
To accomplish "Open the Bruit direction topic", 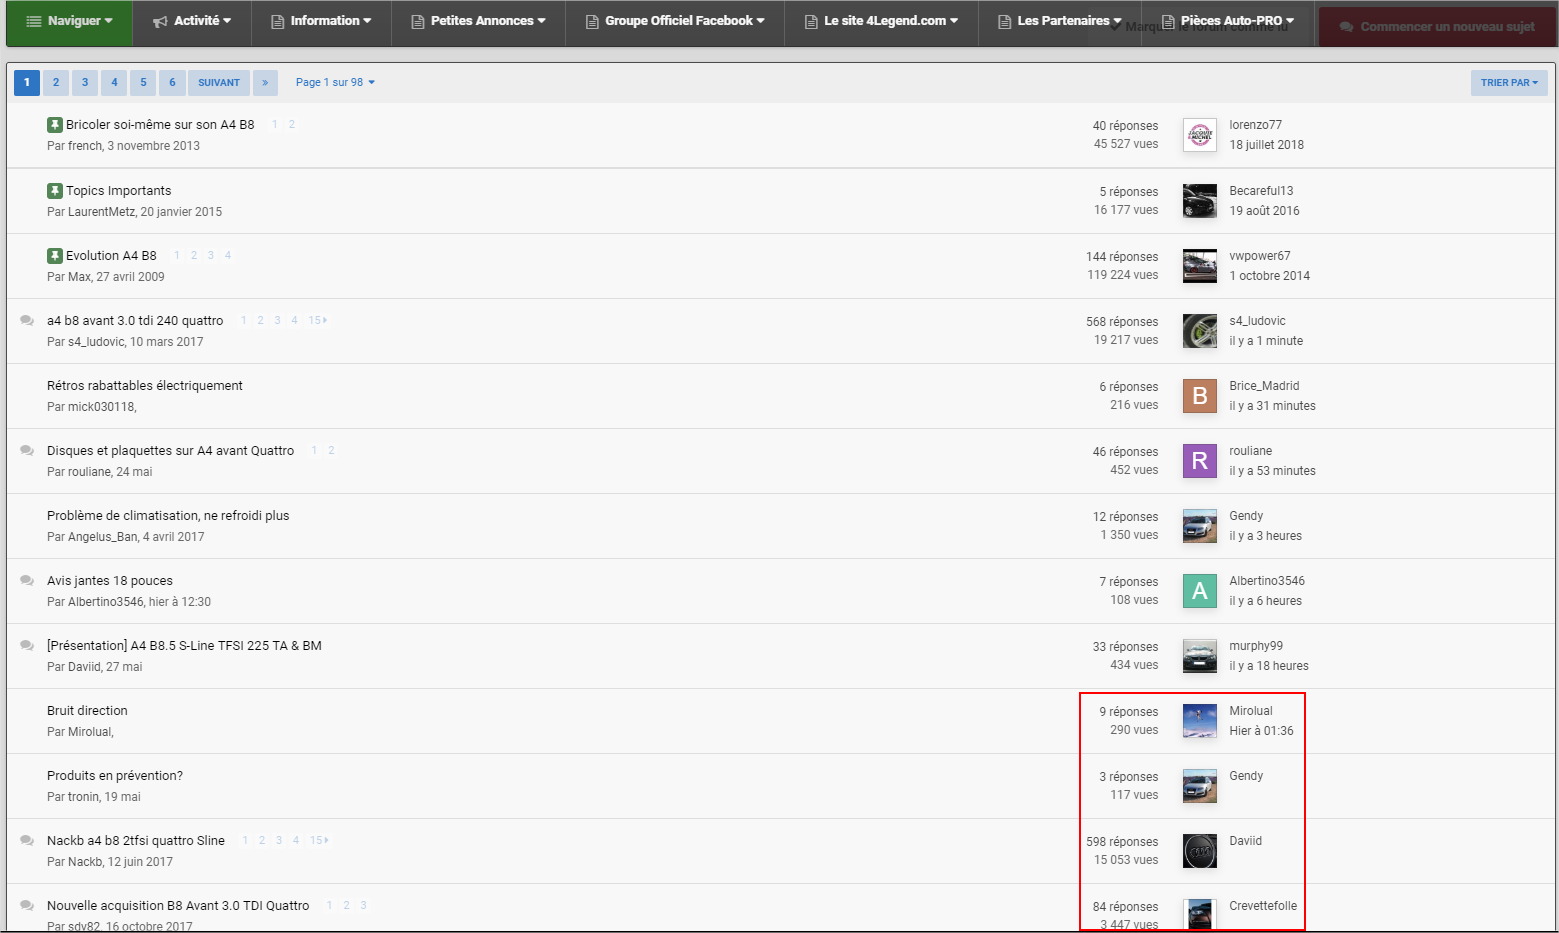I will (87, 711).
